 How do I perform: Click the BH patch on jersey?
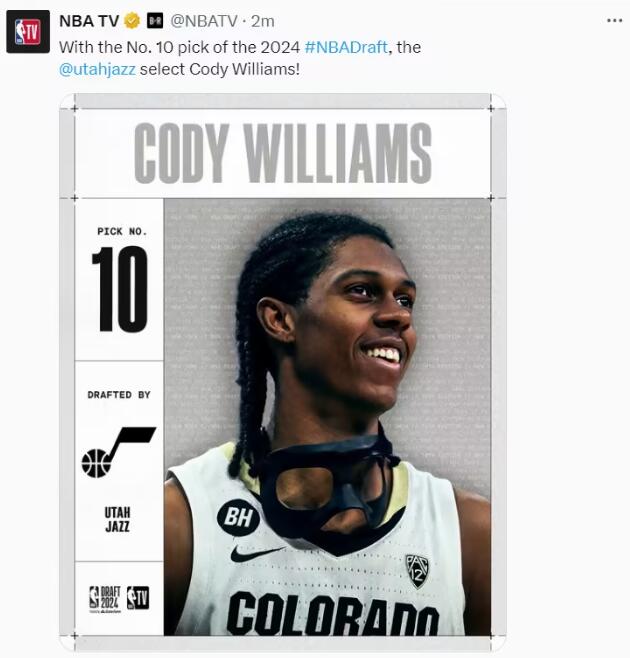click(238, 517)
